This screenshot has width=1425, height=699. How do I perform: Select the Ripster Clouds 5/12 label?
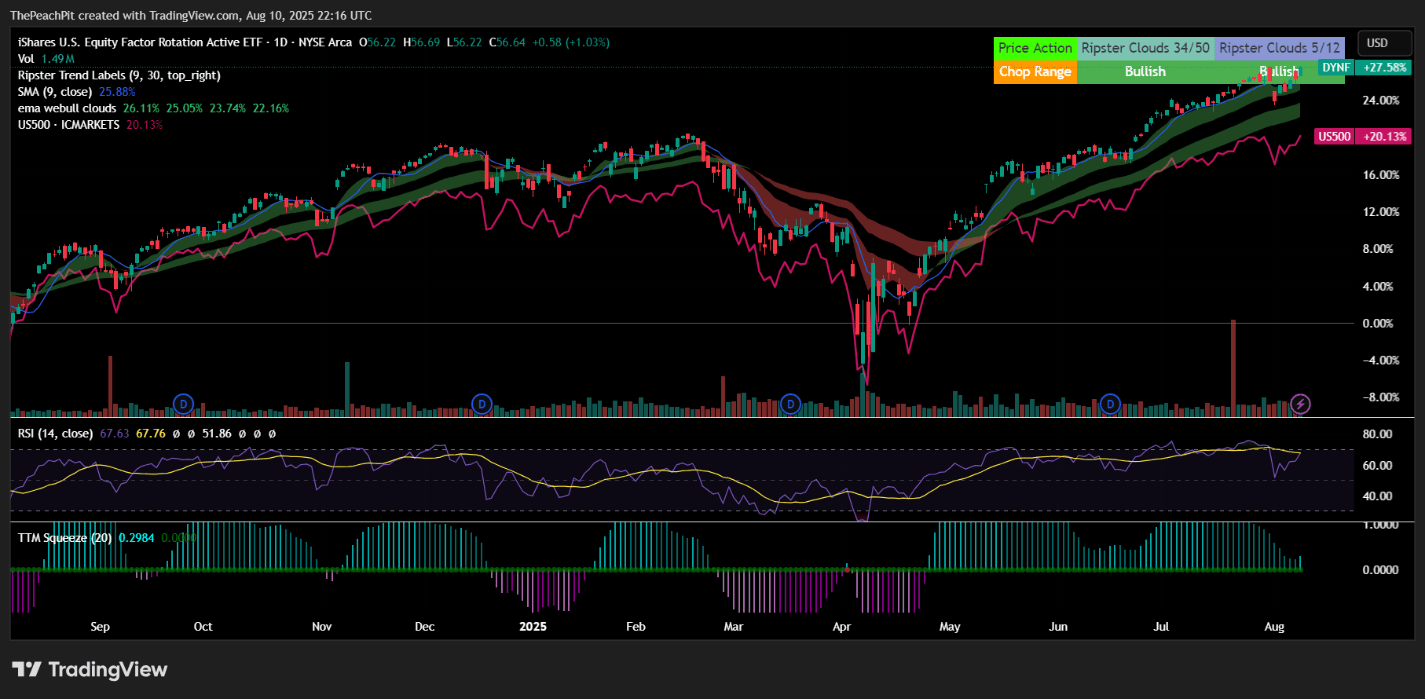[x=1279, y=47]
